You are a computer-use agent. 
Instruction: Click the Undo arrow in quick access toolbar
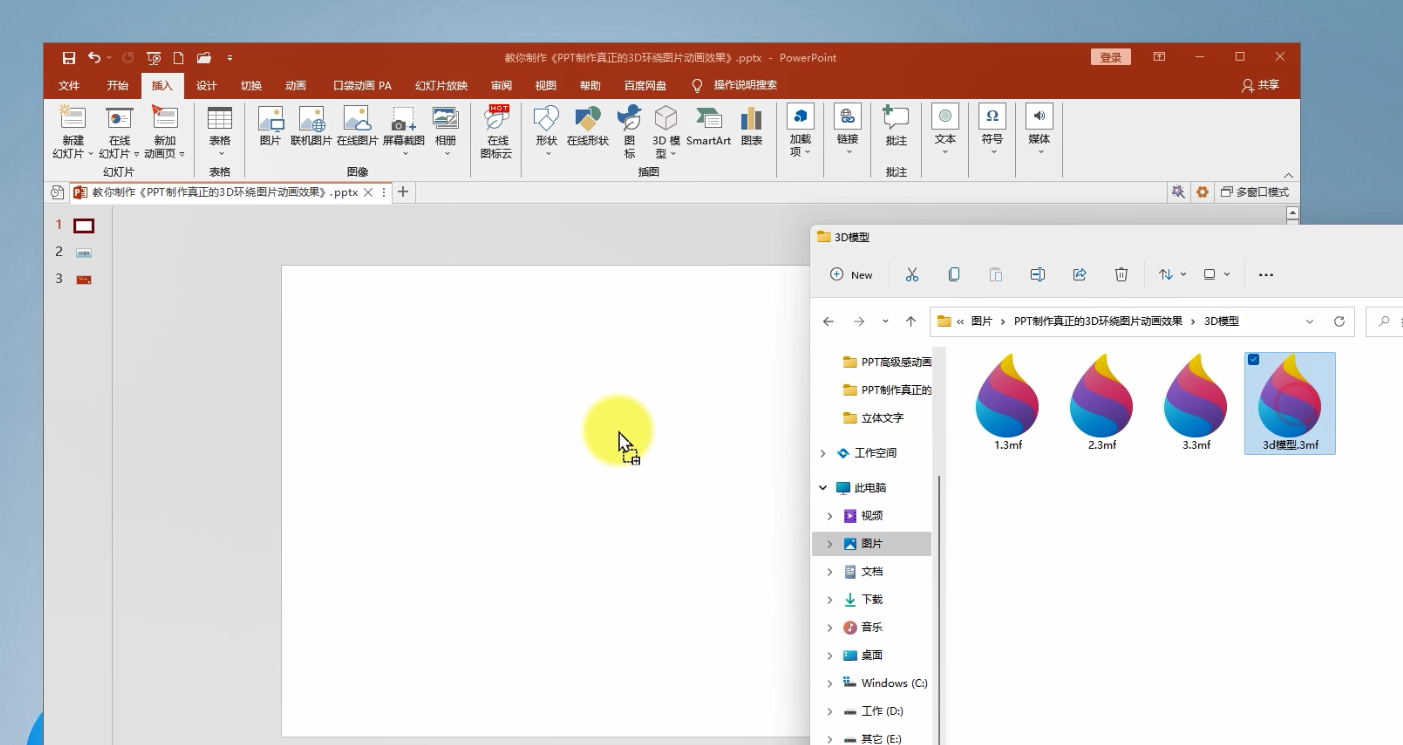pos(94,58)
